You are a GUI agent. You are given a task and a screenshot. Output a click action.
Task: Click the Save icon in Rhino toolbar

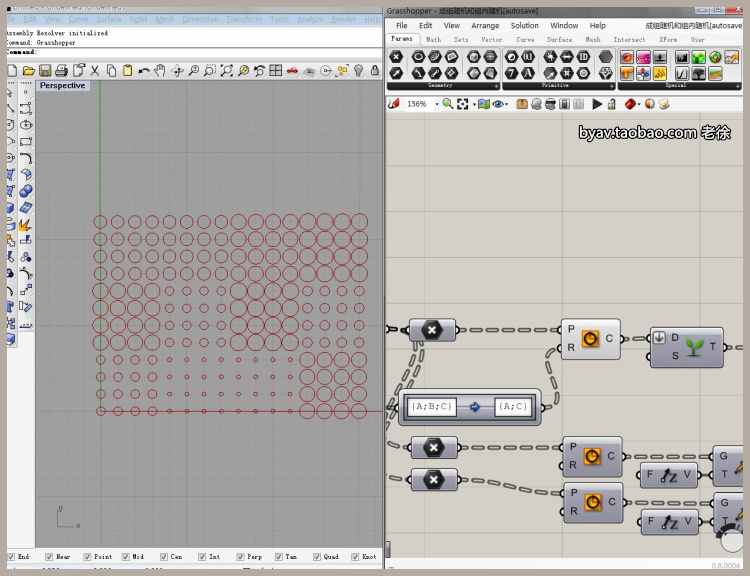[46, 71]
